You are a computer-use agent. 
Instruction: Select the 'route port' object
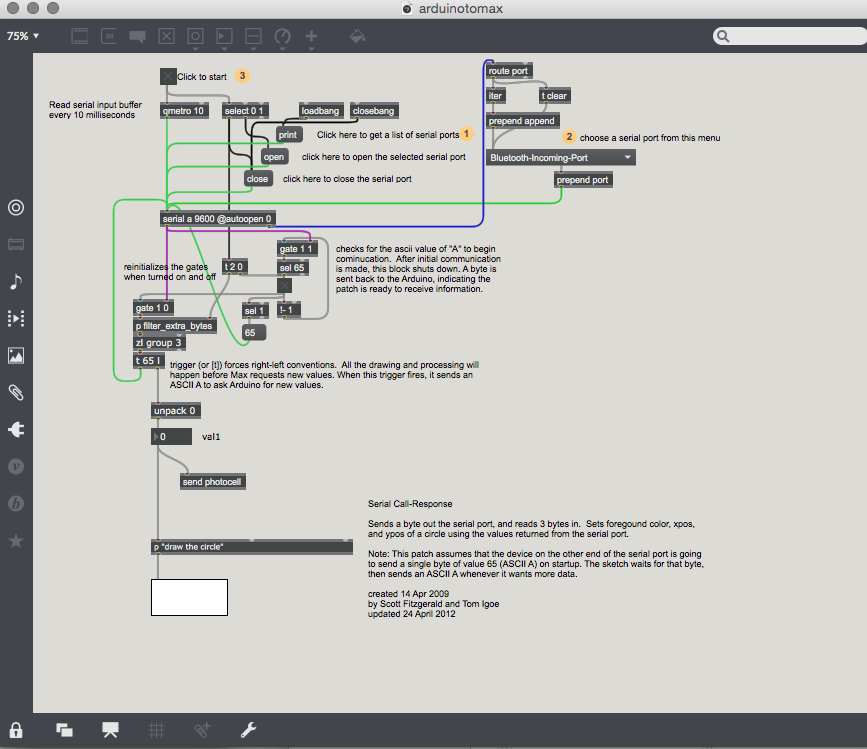[509, 71]
